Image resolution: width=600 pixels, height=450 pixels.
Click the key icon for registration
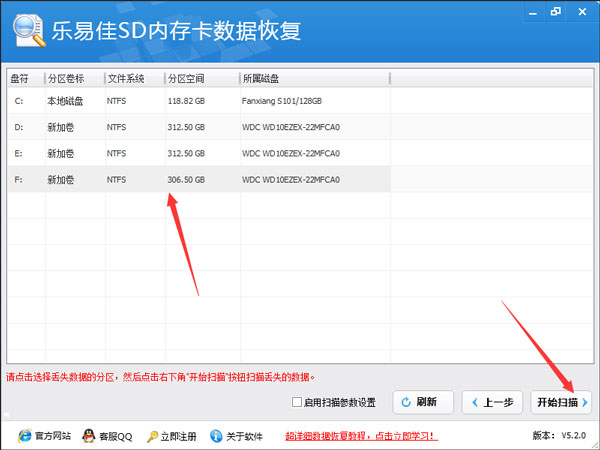pos(152,436)
